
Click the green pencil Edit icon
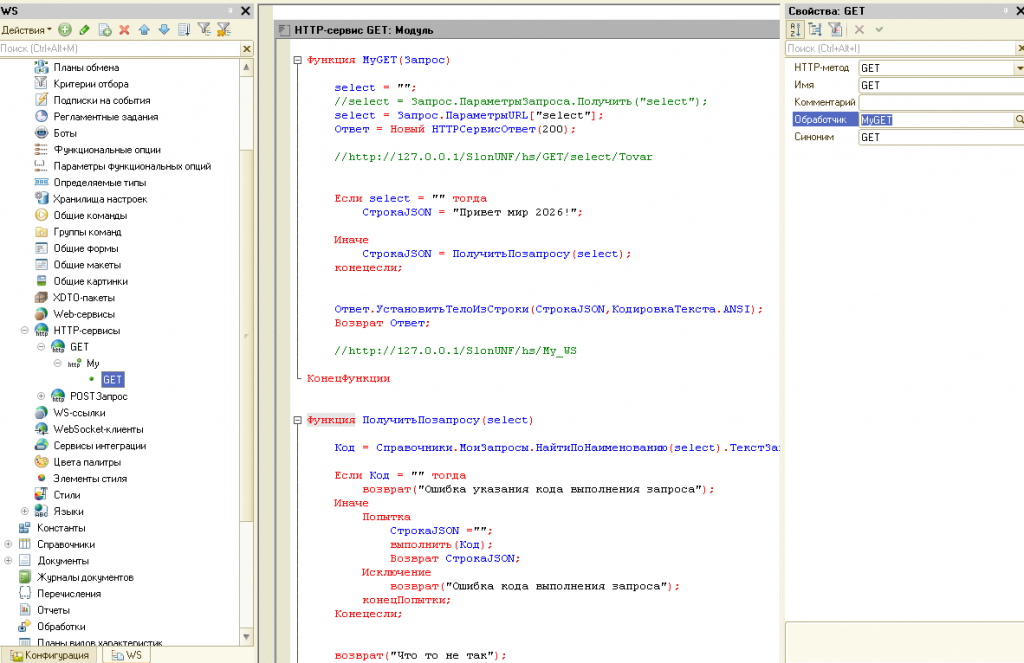[x=84, y=29]
